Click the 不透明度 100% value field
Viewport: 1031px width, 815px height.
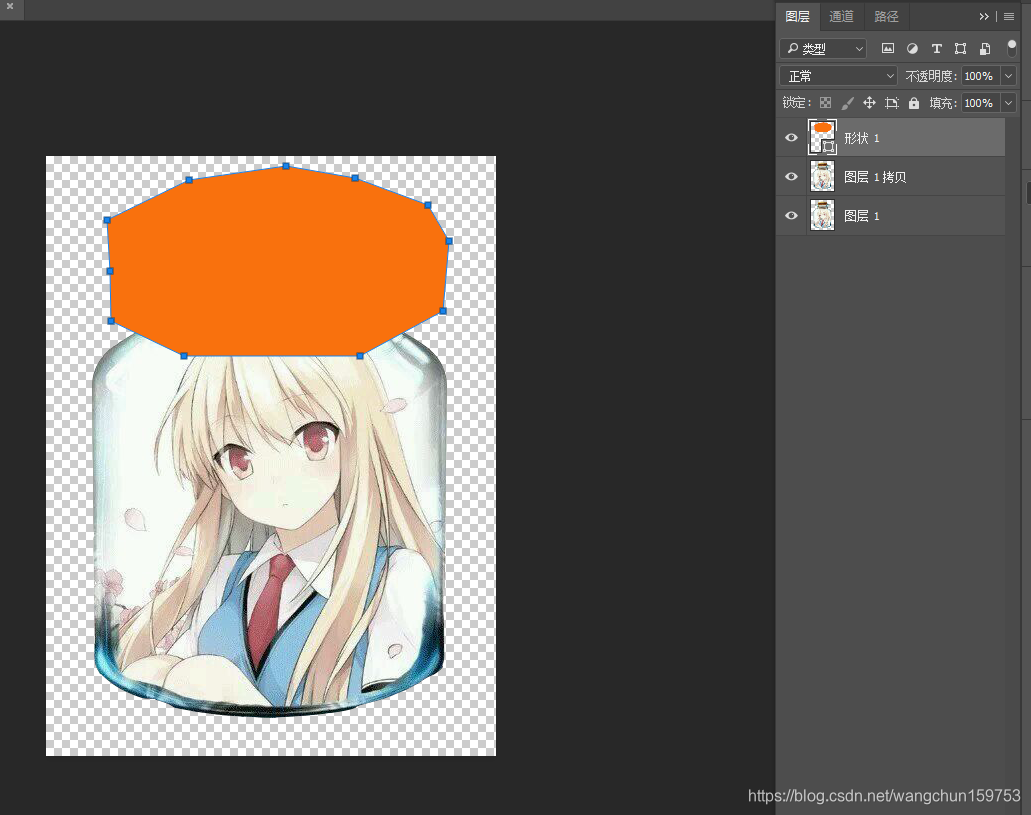[980, 76]
